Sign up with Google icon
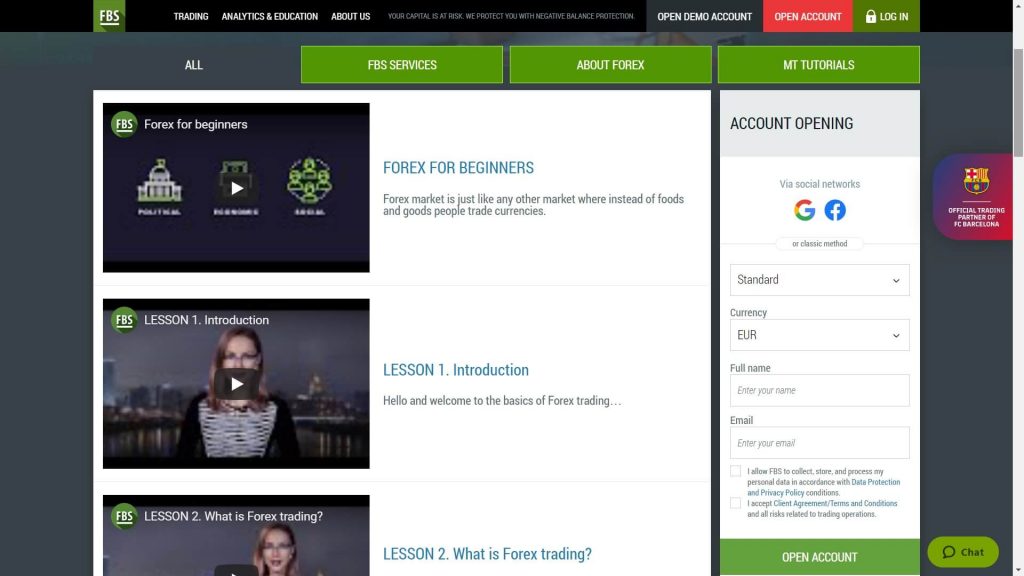This screenshot has width=1024, height=576. click(x=804, y=210)
